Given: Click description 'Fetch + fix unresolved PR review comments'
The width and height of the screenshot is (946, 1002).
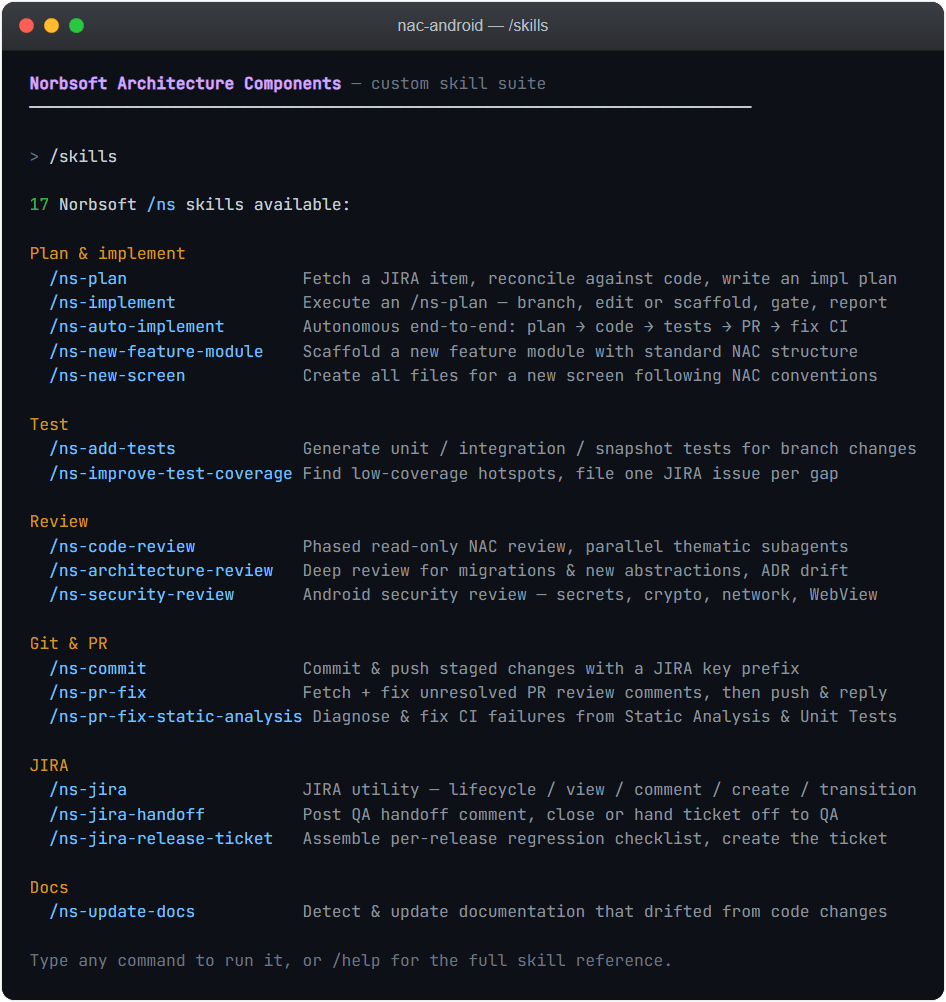Looking at the screenshot, I should (504, 692).
